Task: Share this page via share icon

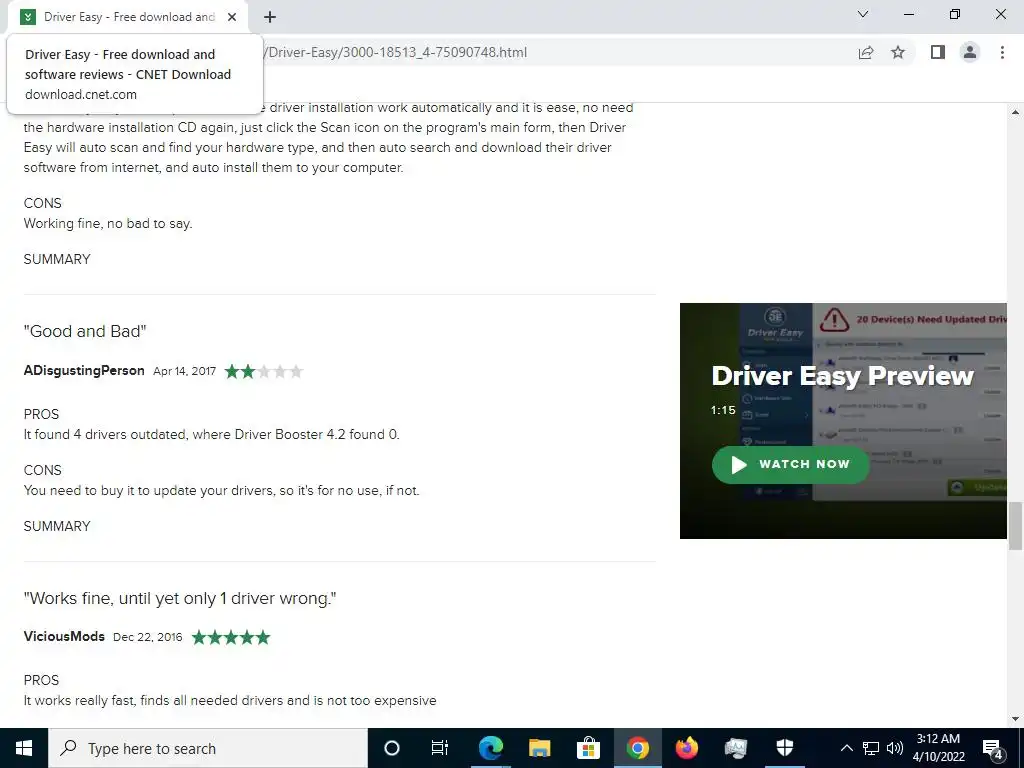Action: pos(866,52)
